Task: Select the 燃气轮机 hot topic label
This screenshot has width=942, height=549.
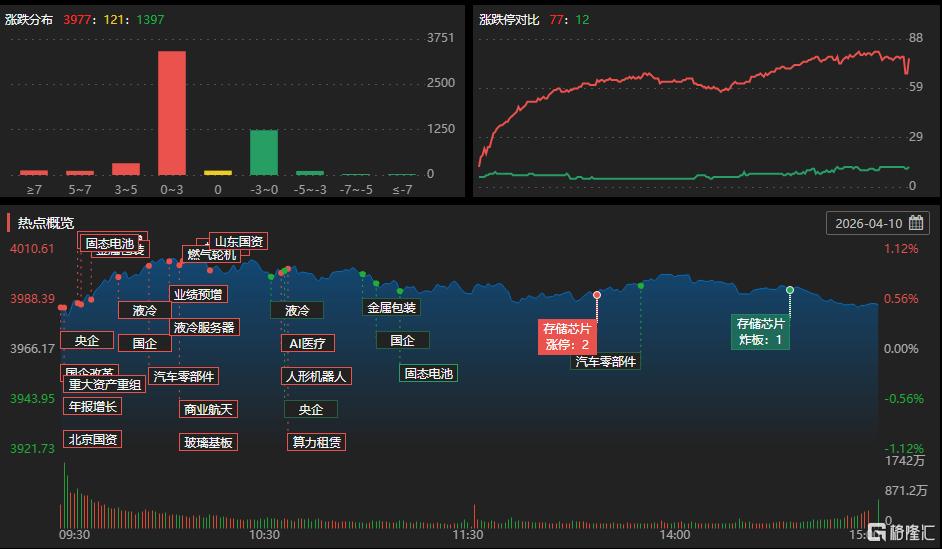Action: click(211, 255)
